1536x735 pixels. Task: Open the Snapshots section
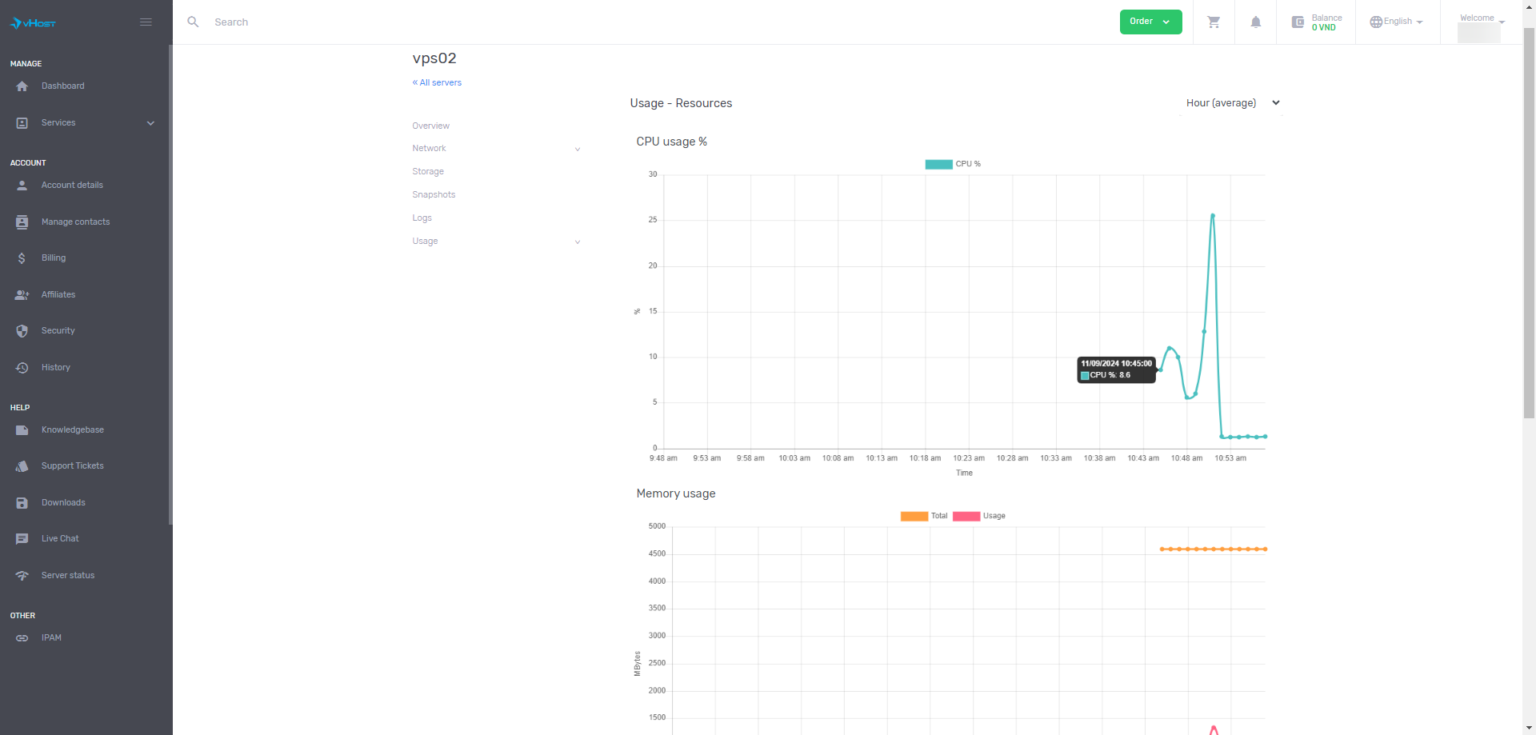[x=433, y=195]
